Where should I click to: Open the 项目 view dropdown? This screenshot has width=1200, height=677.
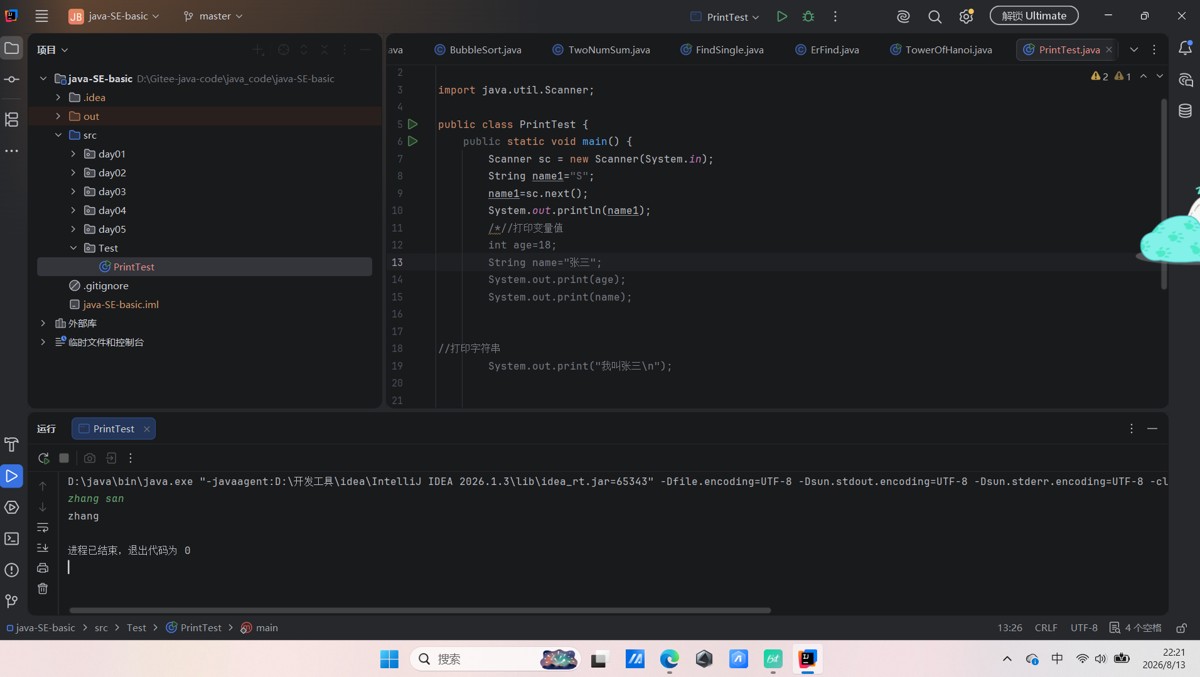[53, 49]
